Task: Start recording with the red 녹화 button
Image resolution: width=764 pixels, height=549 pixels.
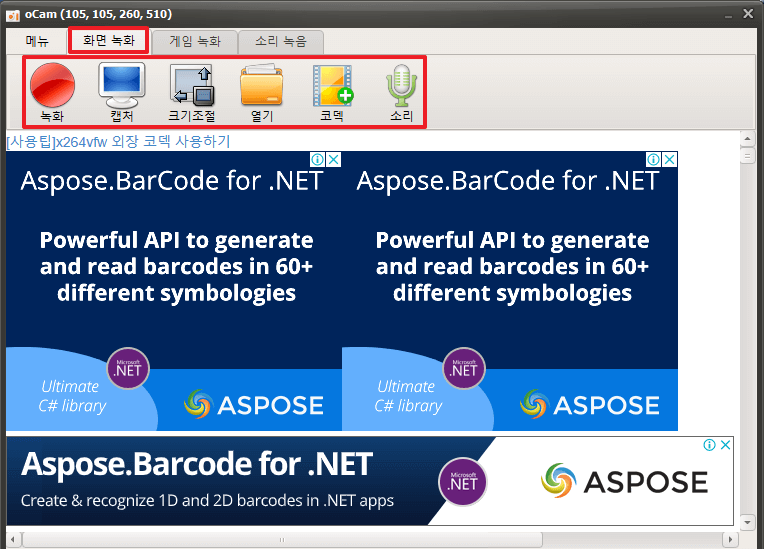Action: [x=52, y=92]
